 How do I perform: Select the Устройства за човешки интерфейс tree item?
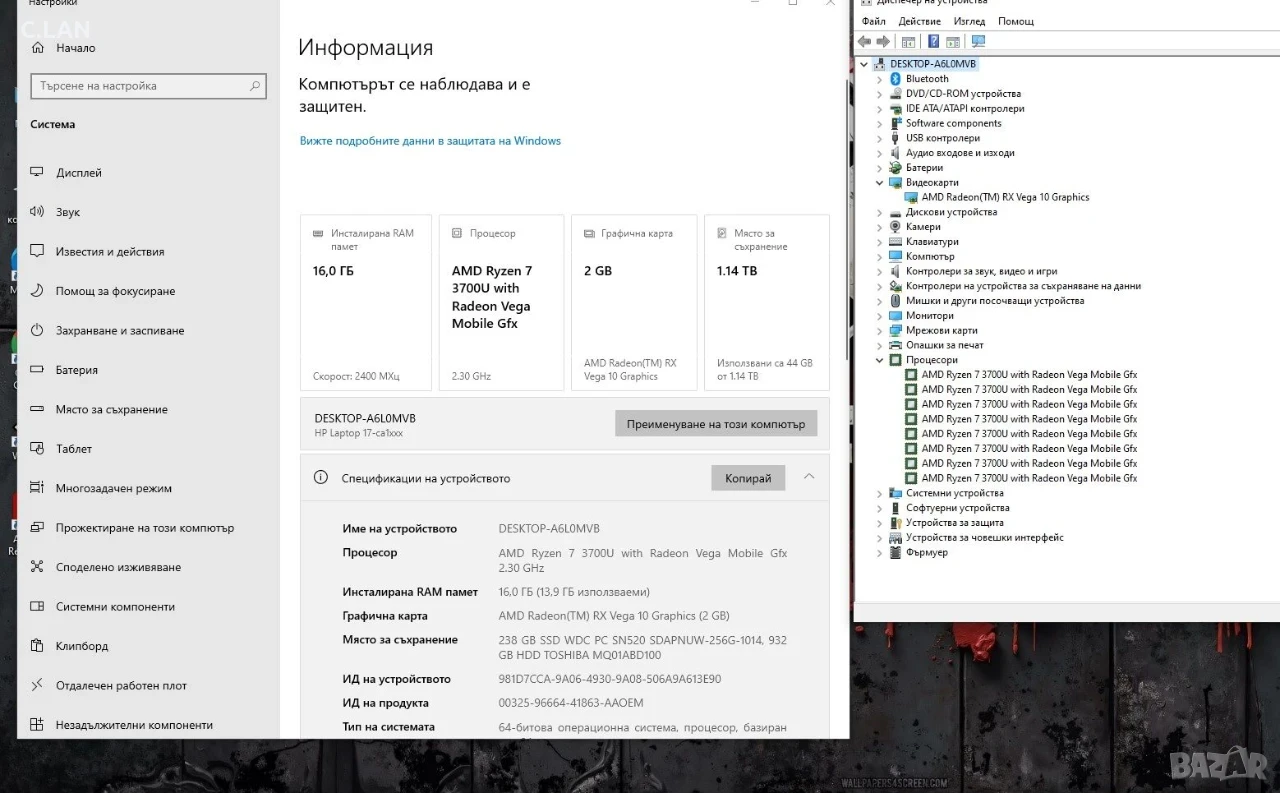(984, 537)
